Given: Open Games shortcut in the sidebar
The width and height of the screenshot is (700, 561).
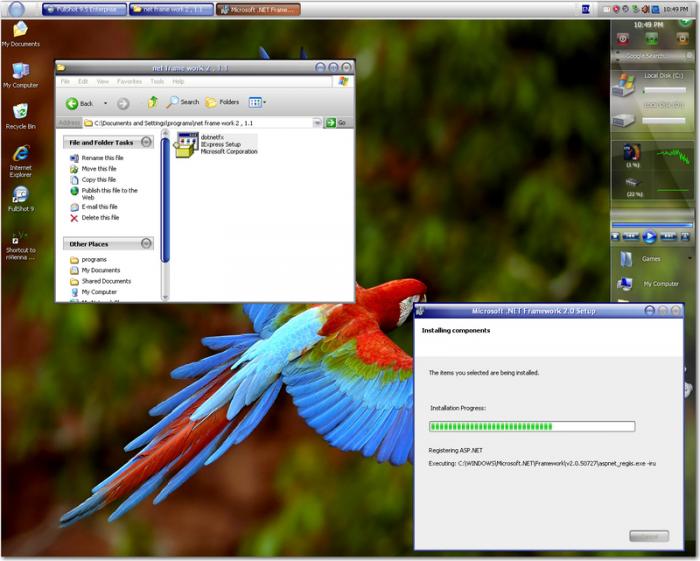Looking at the screenshot, I should point(641,259).
